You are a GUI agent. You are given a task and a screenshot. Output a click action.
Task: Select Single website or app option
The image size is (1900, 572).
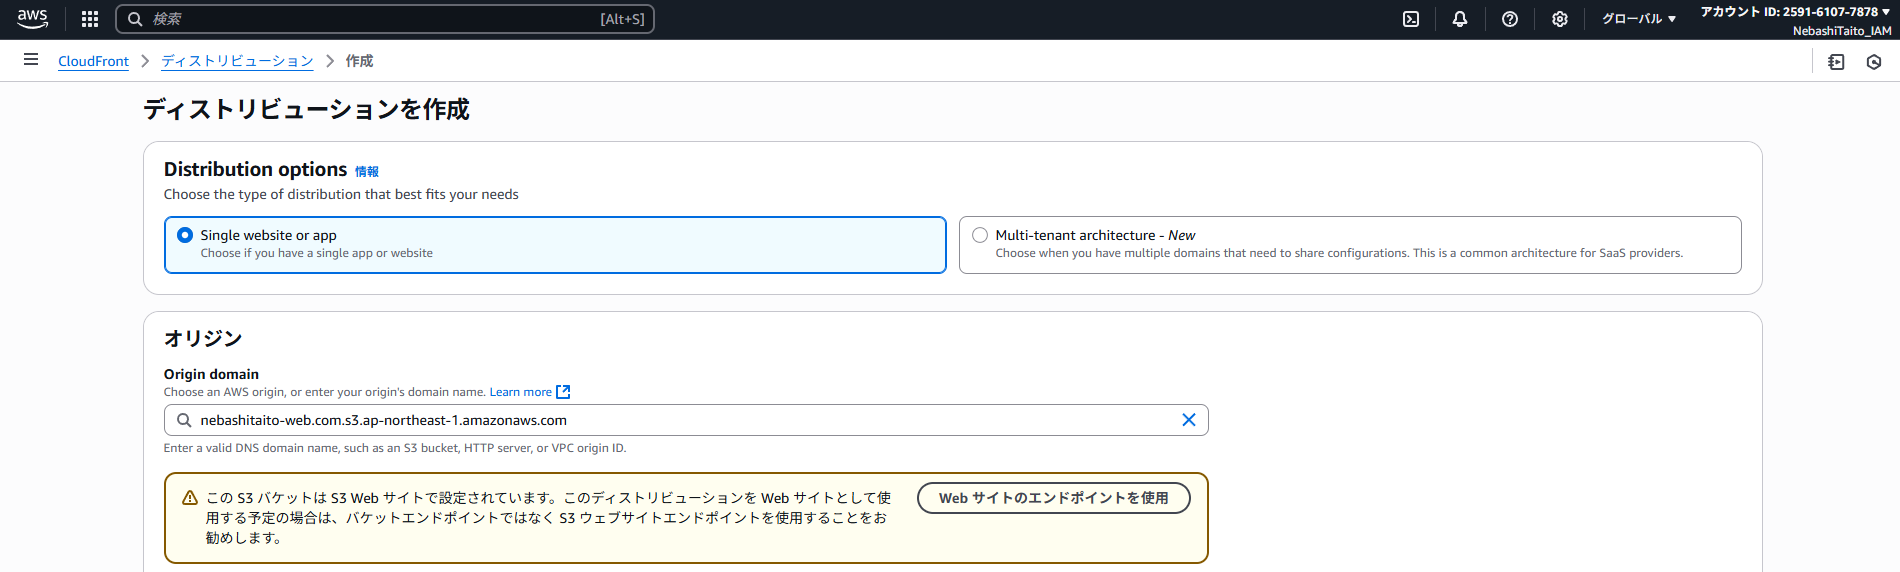[185, 235]
